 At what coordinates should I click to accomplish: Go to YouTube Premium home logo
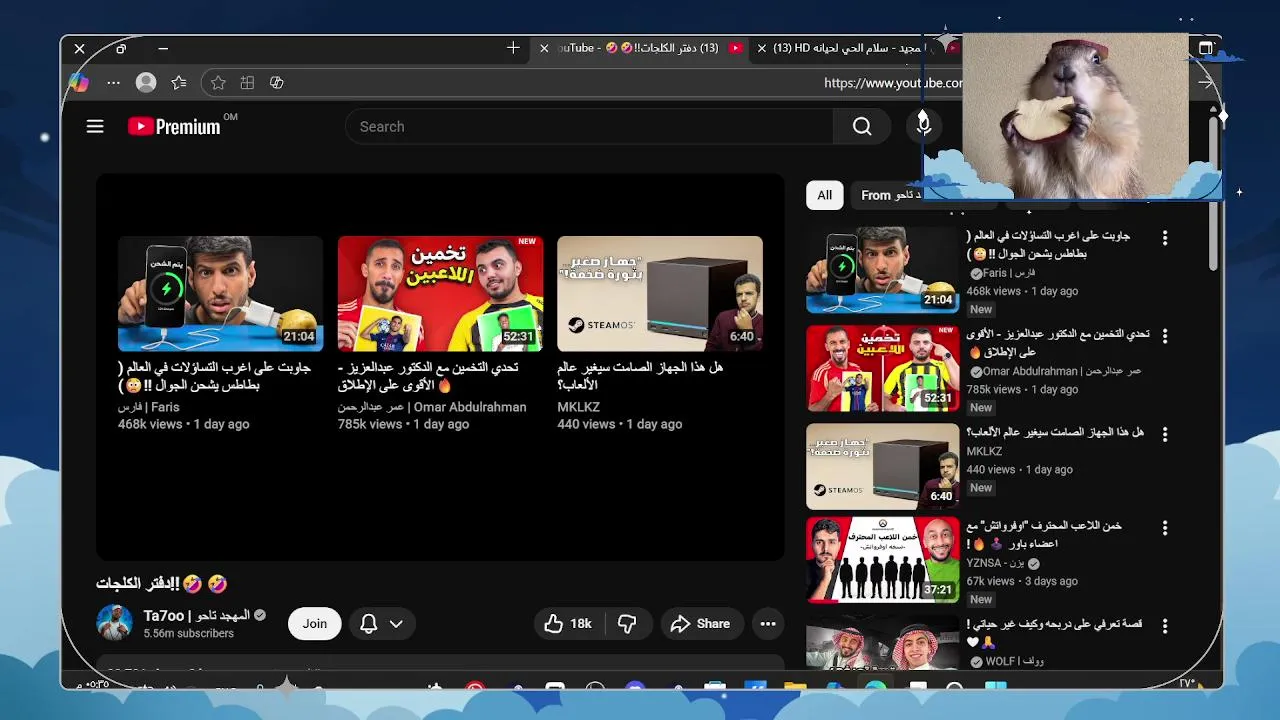click(x=174, y=126)
